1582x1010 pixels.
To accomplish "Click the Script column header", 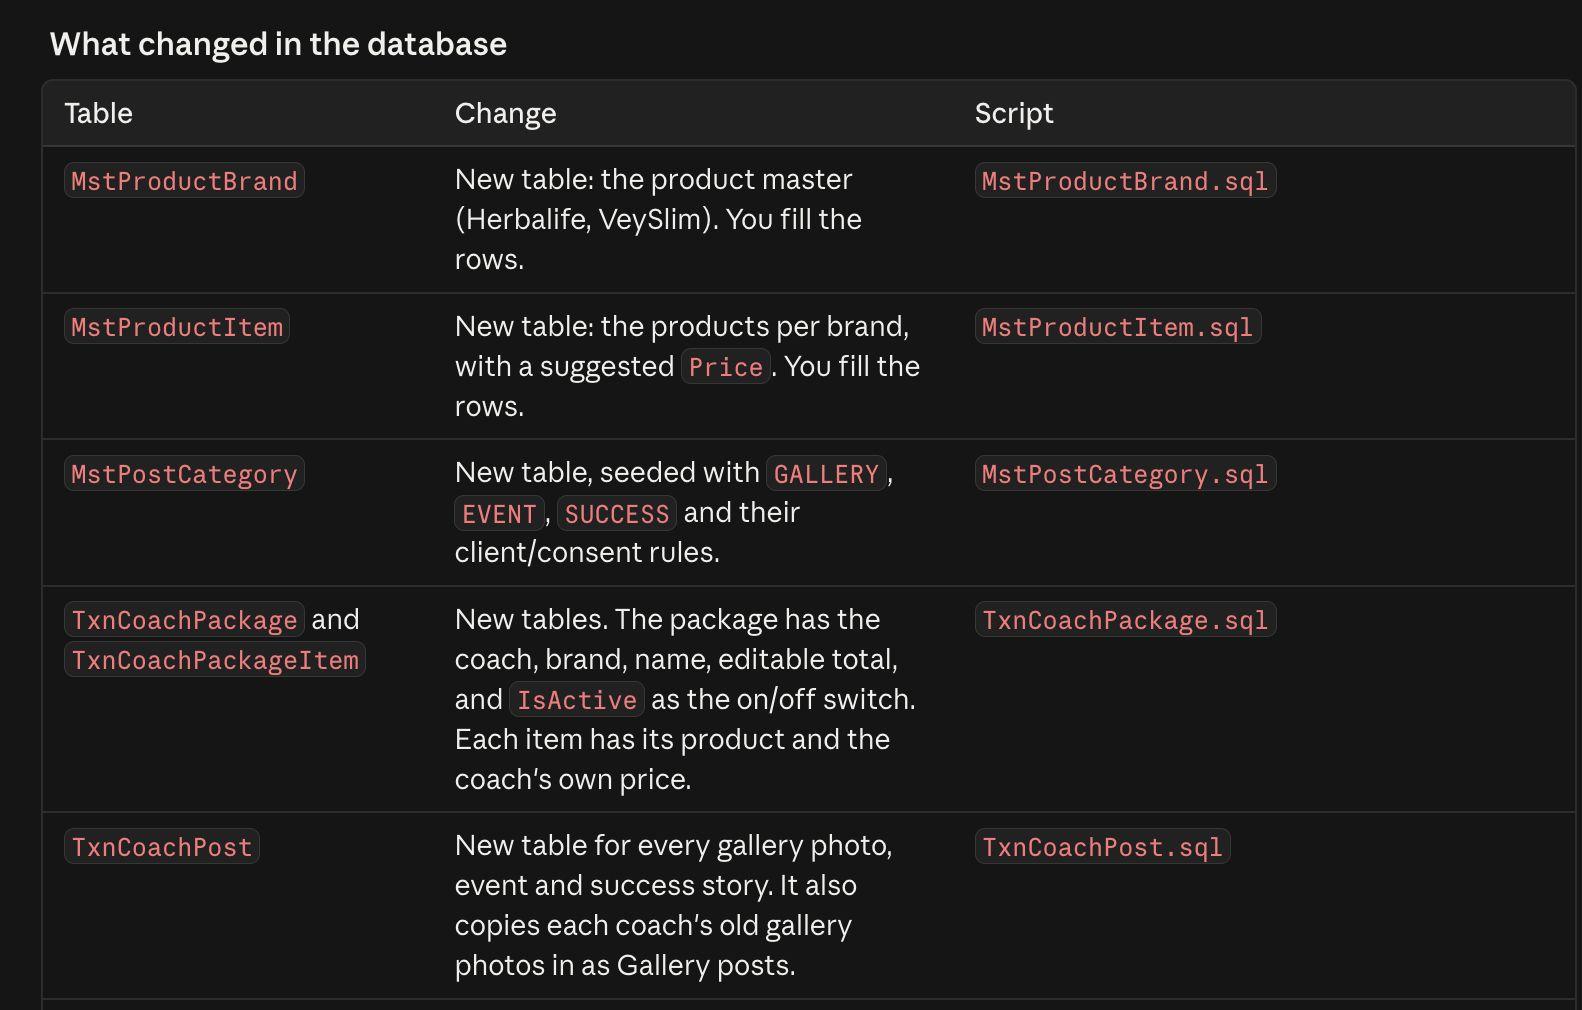I will pyautogui.click(x=1014, y=113).
